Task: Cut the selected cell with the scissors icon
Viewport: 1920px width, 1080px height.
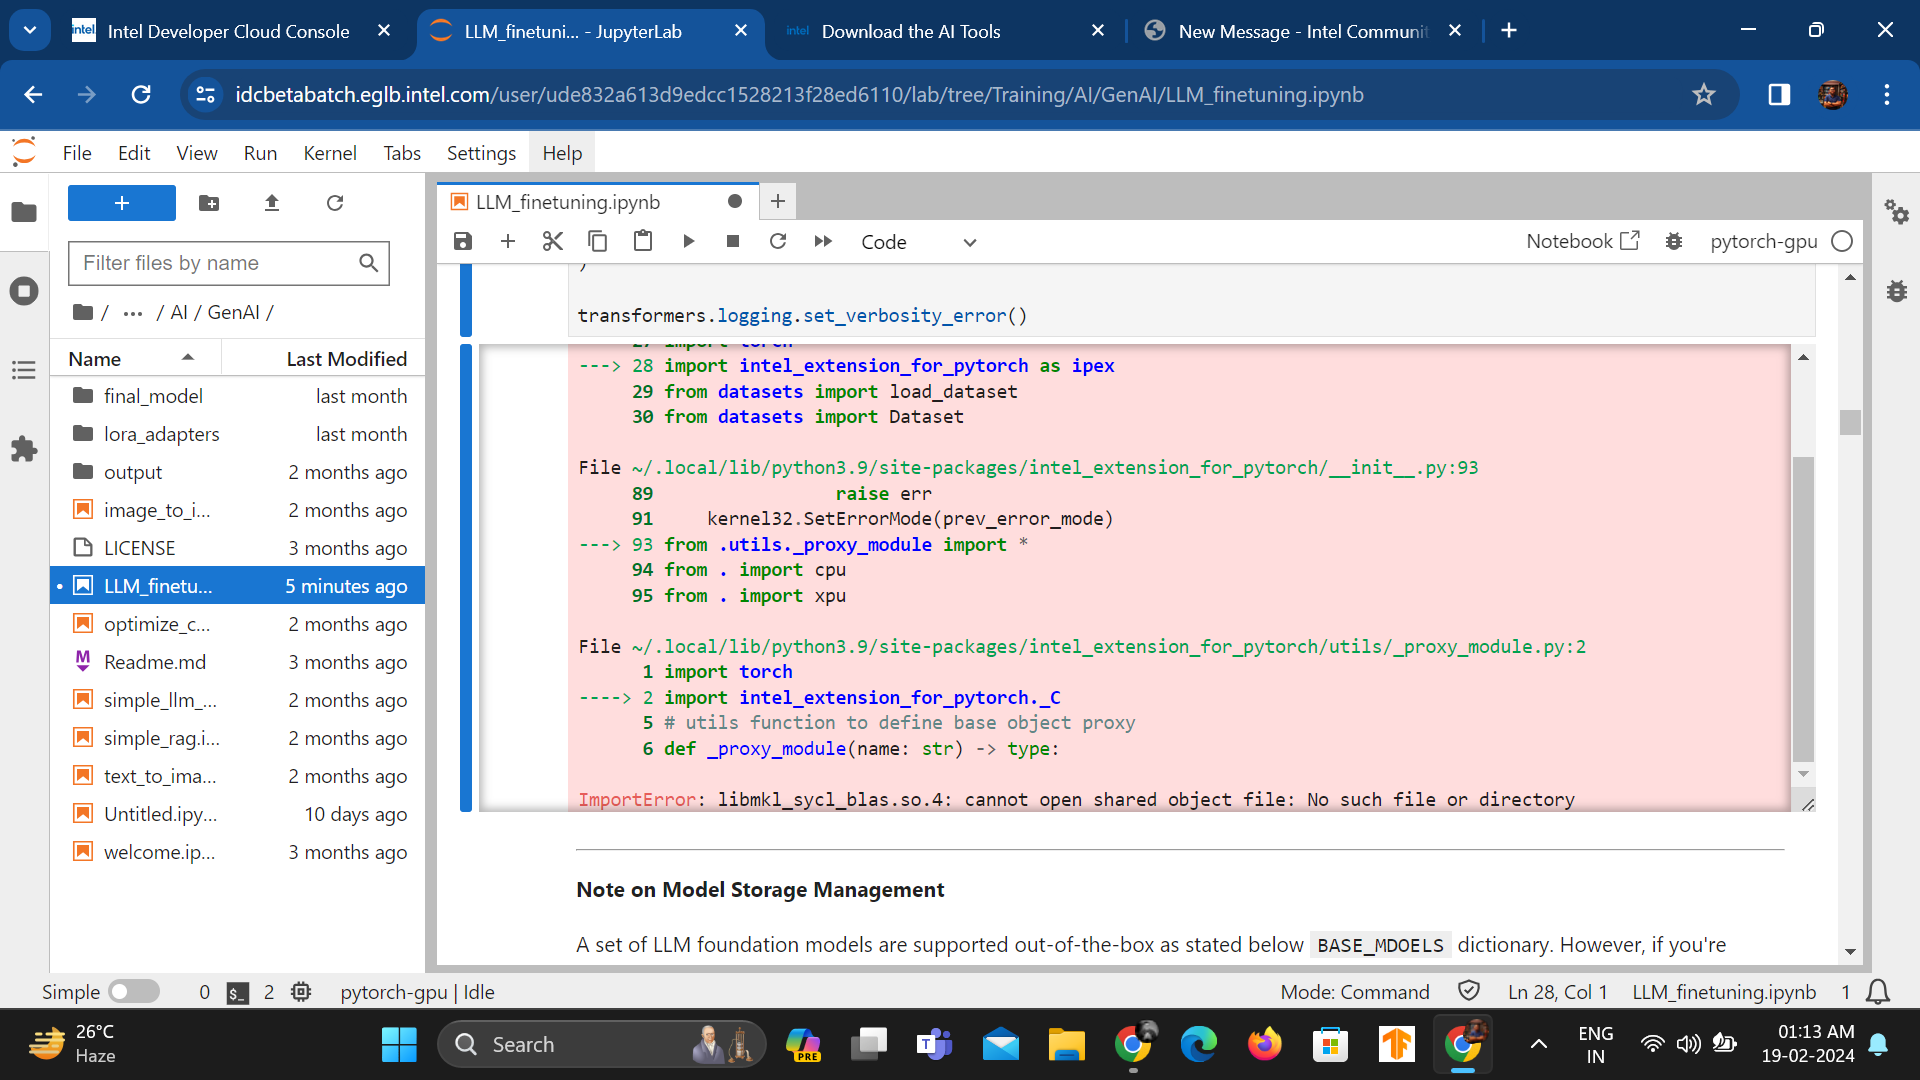Action: click(x=552, y=241)
